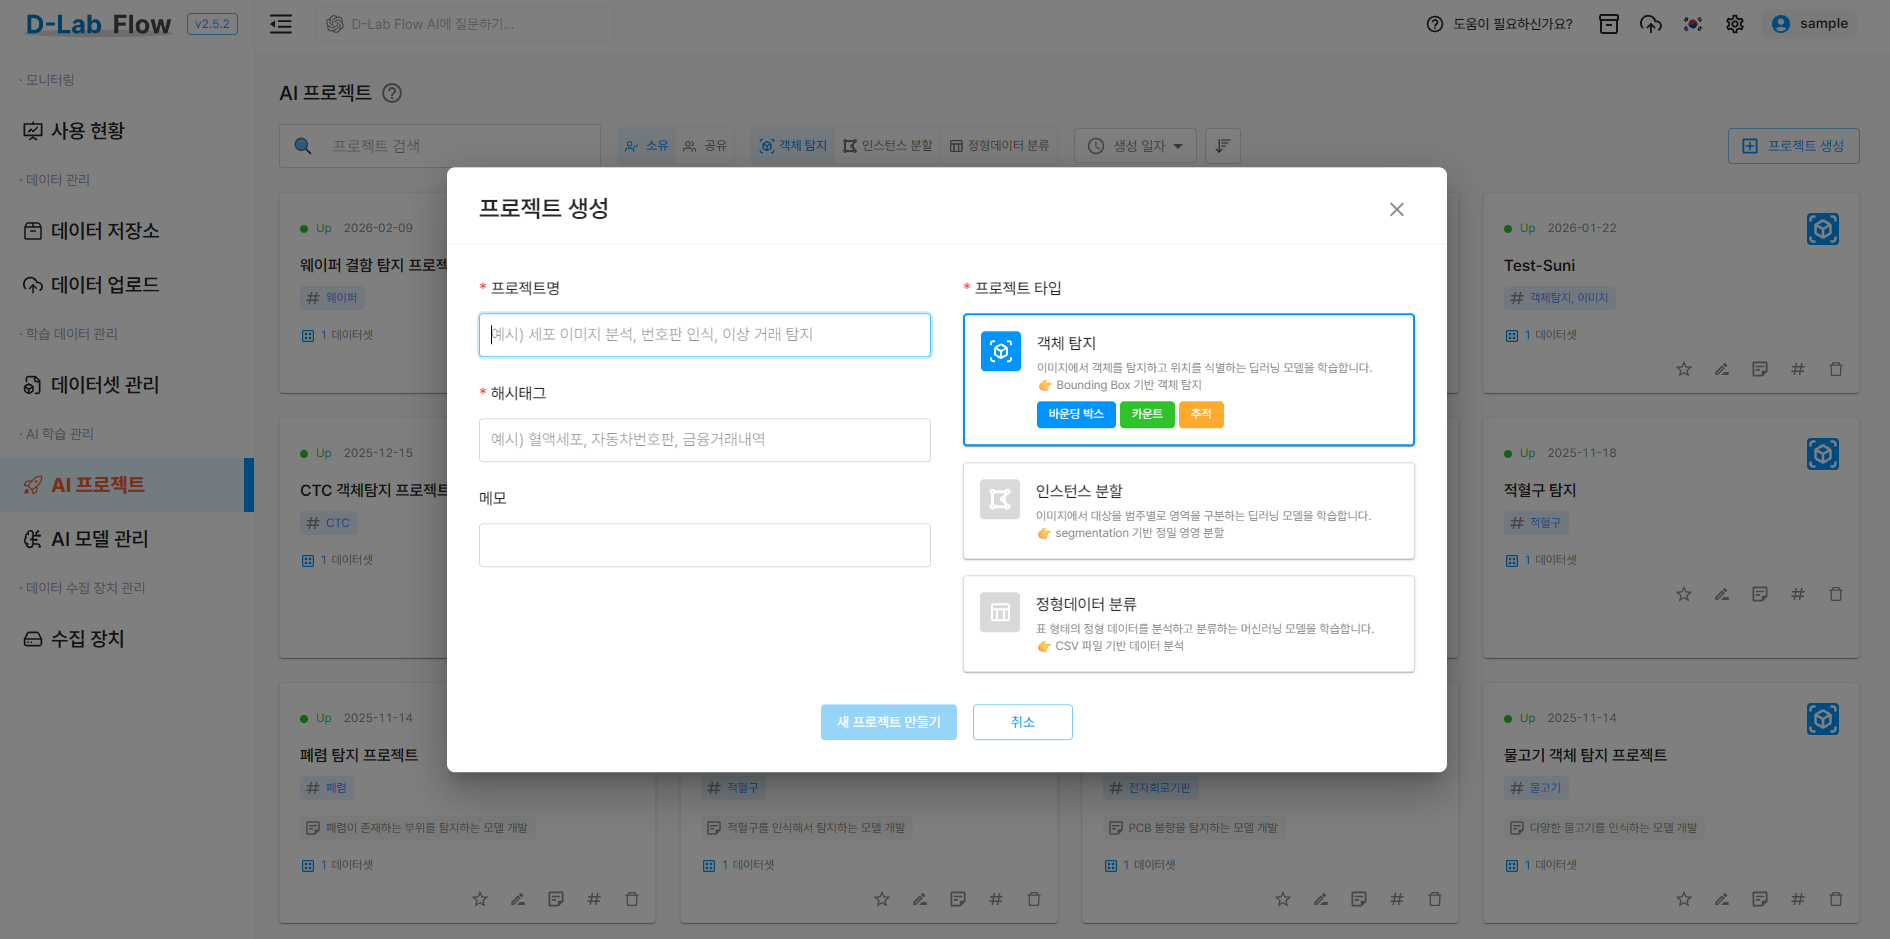
Task: Open settings gear icon in header
Action: click(x=1735, y=24)
